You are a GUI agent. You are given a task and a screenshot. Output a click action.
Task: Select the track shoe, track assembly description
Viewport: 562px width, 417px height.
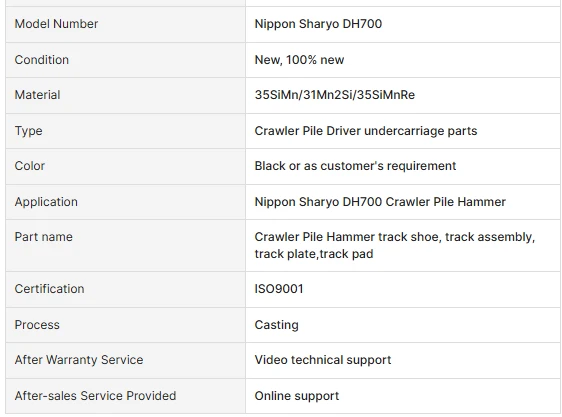coord(395,245)
